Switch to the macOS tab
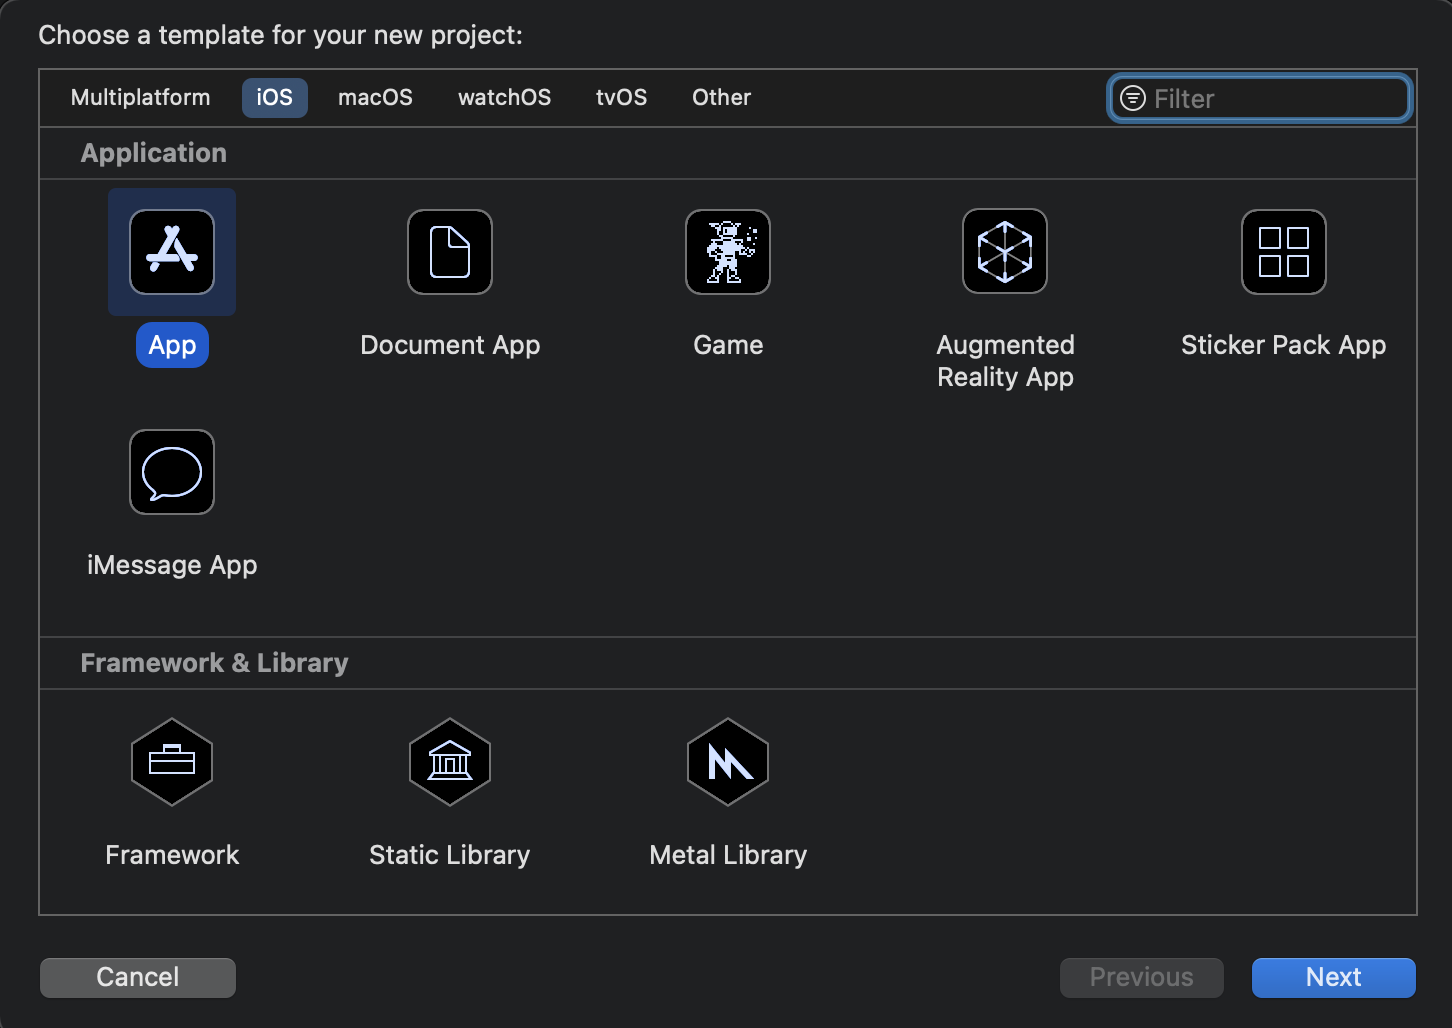 click(x=375, y=98)
